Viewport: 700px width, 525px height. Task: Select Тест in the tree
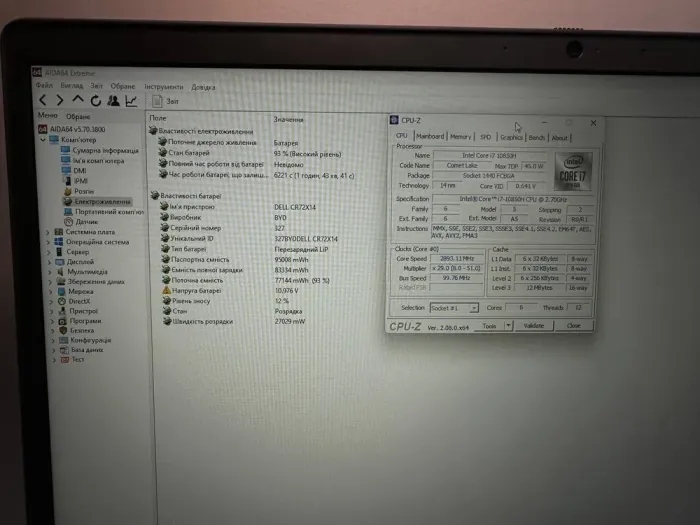78,359
